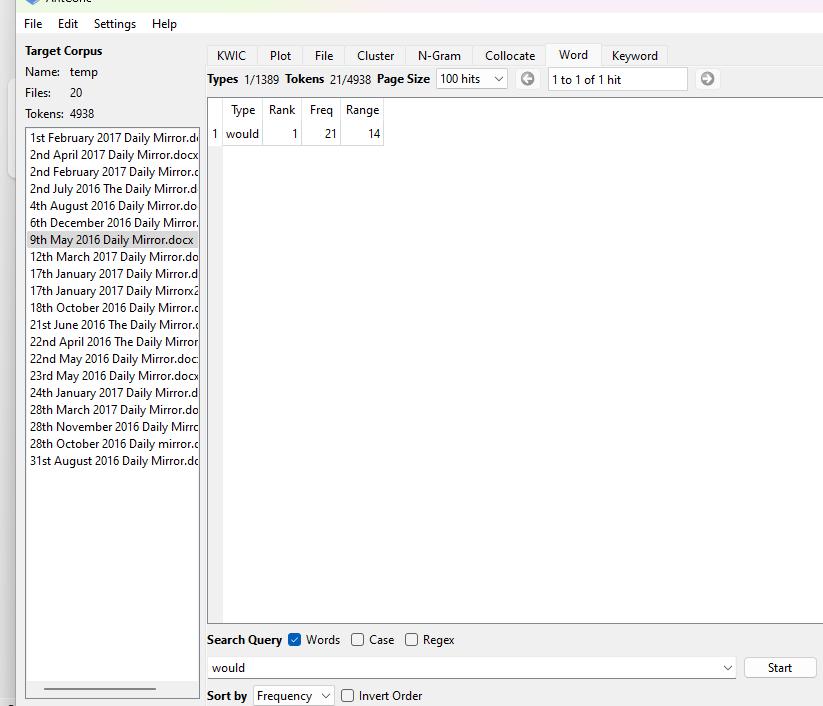Click the Rank column header
The height and width of the screenshot is (706, 823).
(x=282, y=110)
